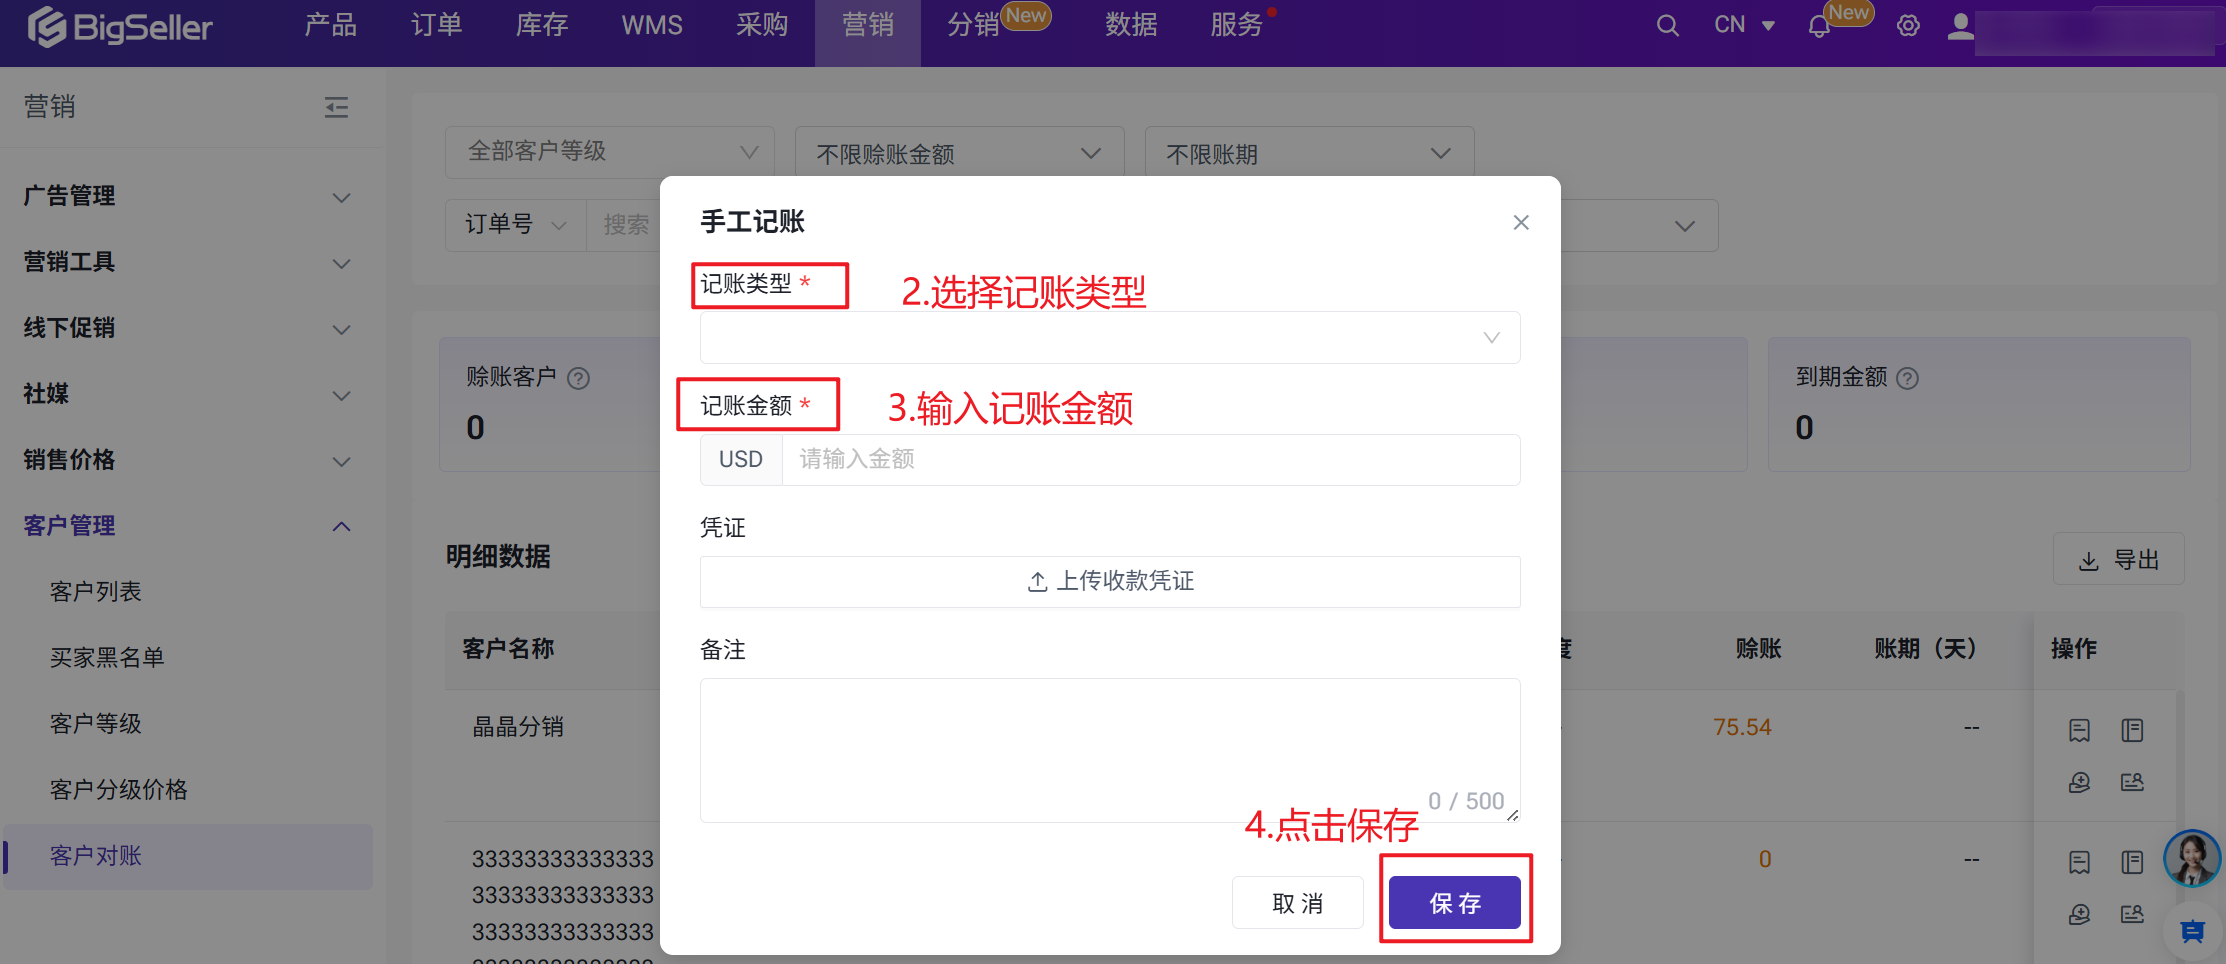Click the help icon next to 到期金额
This screenshot has width=2226, height=964.
(x=1908, y=378)
